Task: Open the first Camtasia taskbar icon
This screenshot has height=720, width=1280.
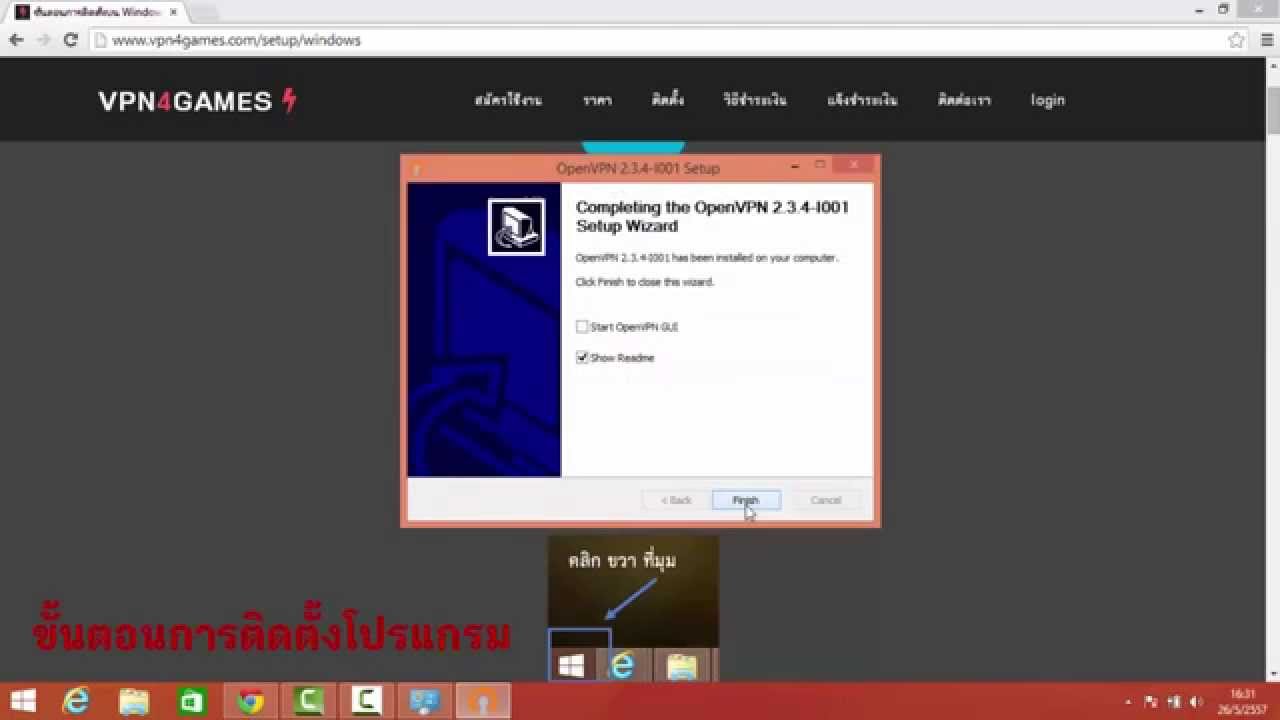Action: click(x=308, y=701)
